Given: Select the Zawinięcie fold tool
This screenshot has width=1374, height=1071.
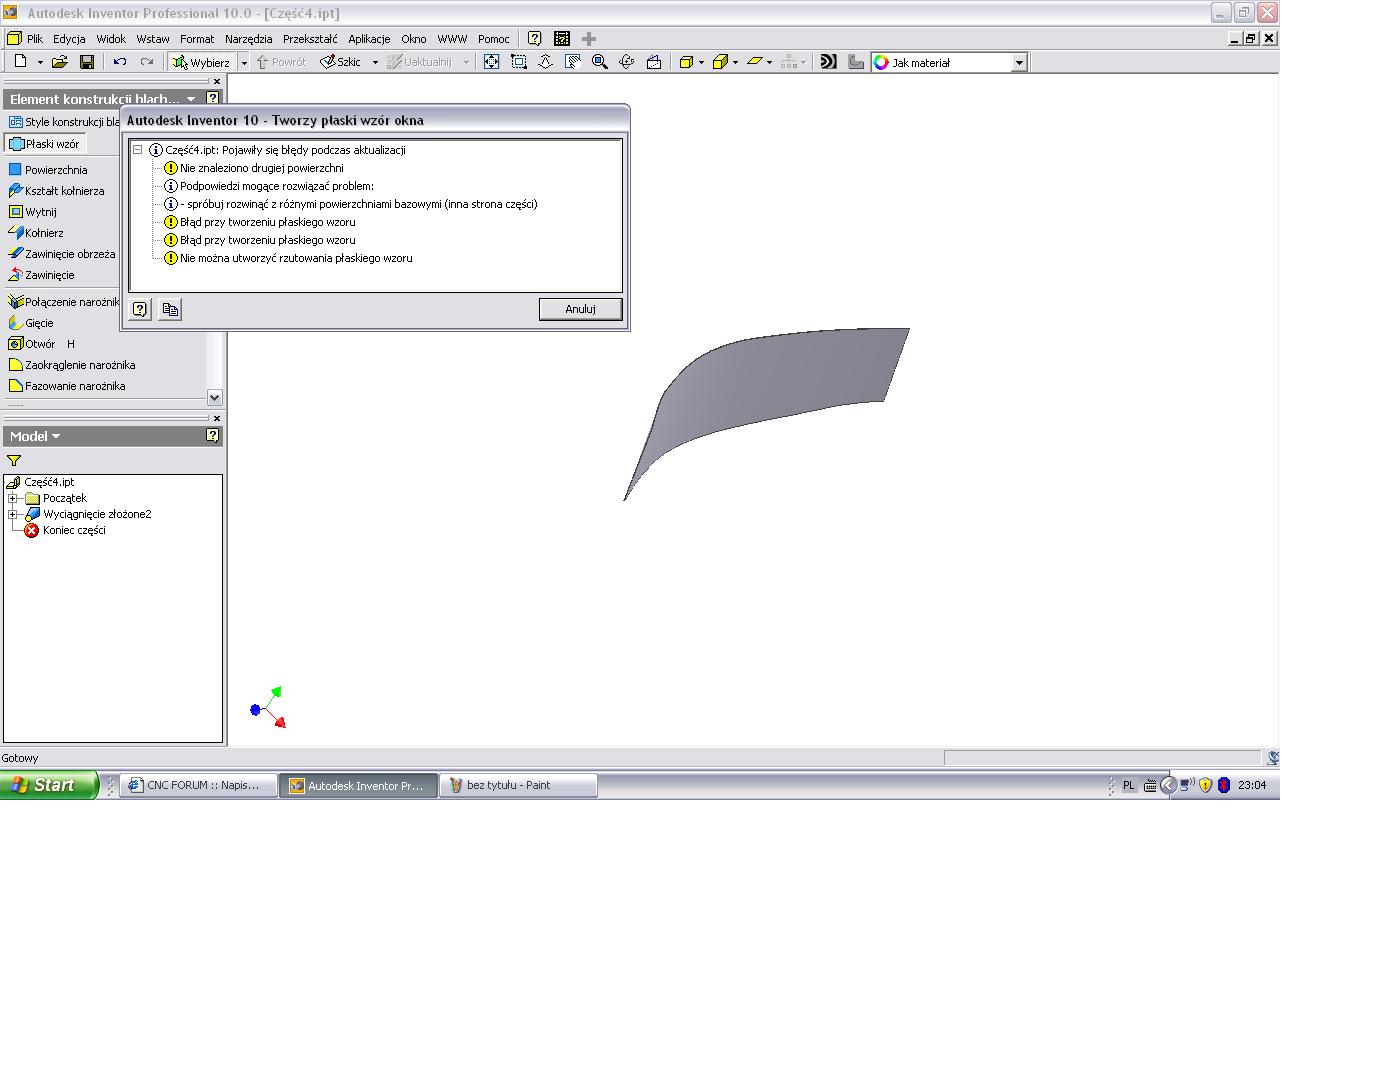Looking at the screenshot, I should tap(41, 275).
